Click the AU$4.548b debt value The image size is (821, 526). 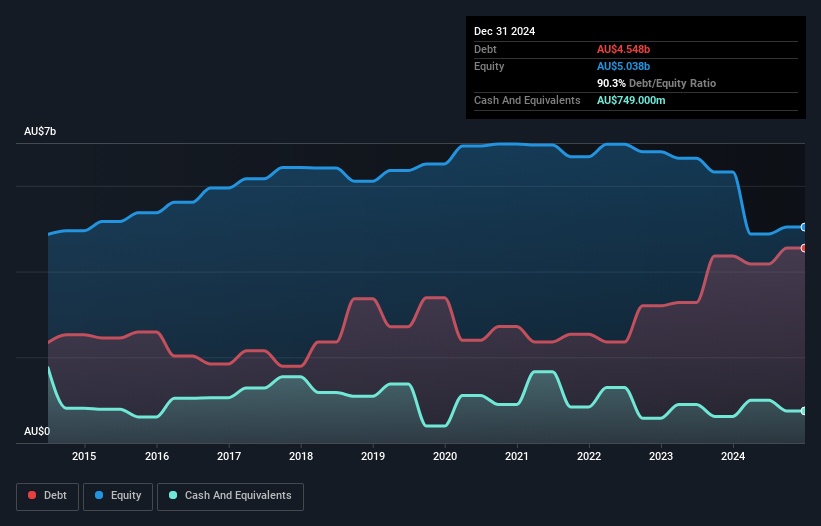pyautogui.click(x=623, y=49)
